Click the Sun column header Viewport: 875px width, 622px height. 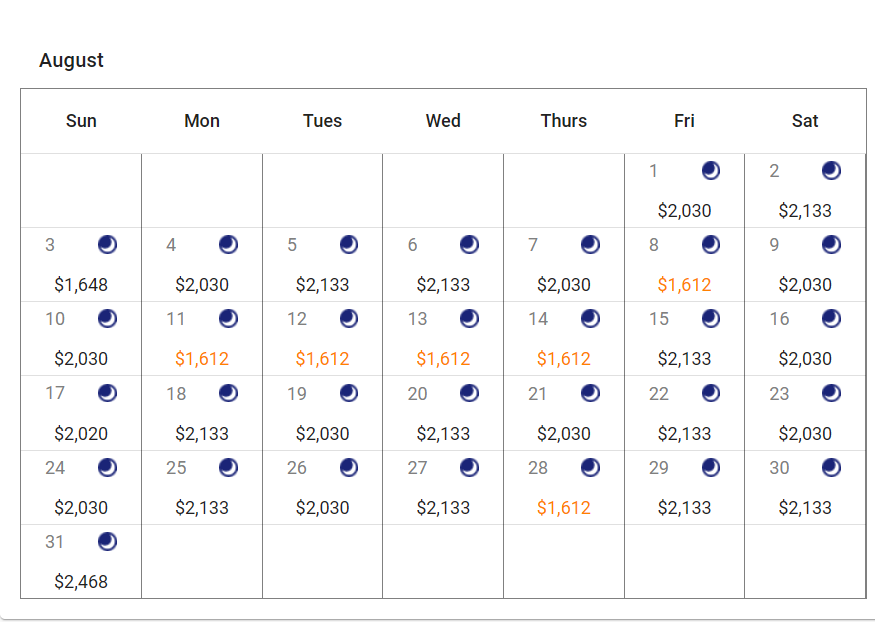pos(81,121)
